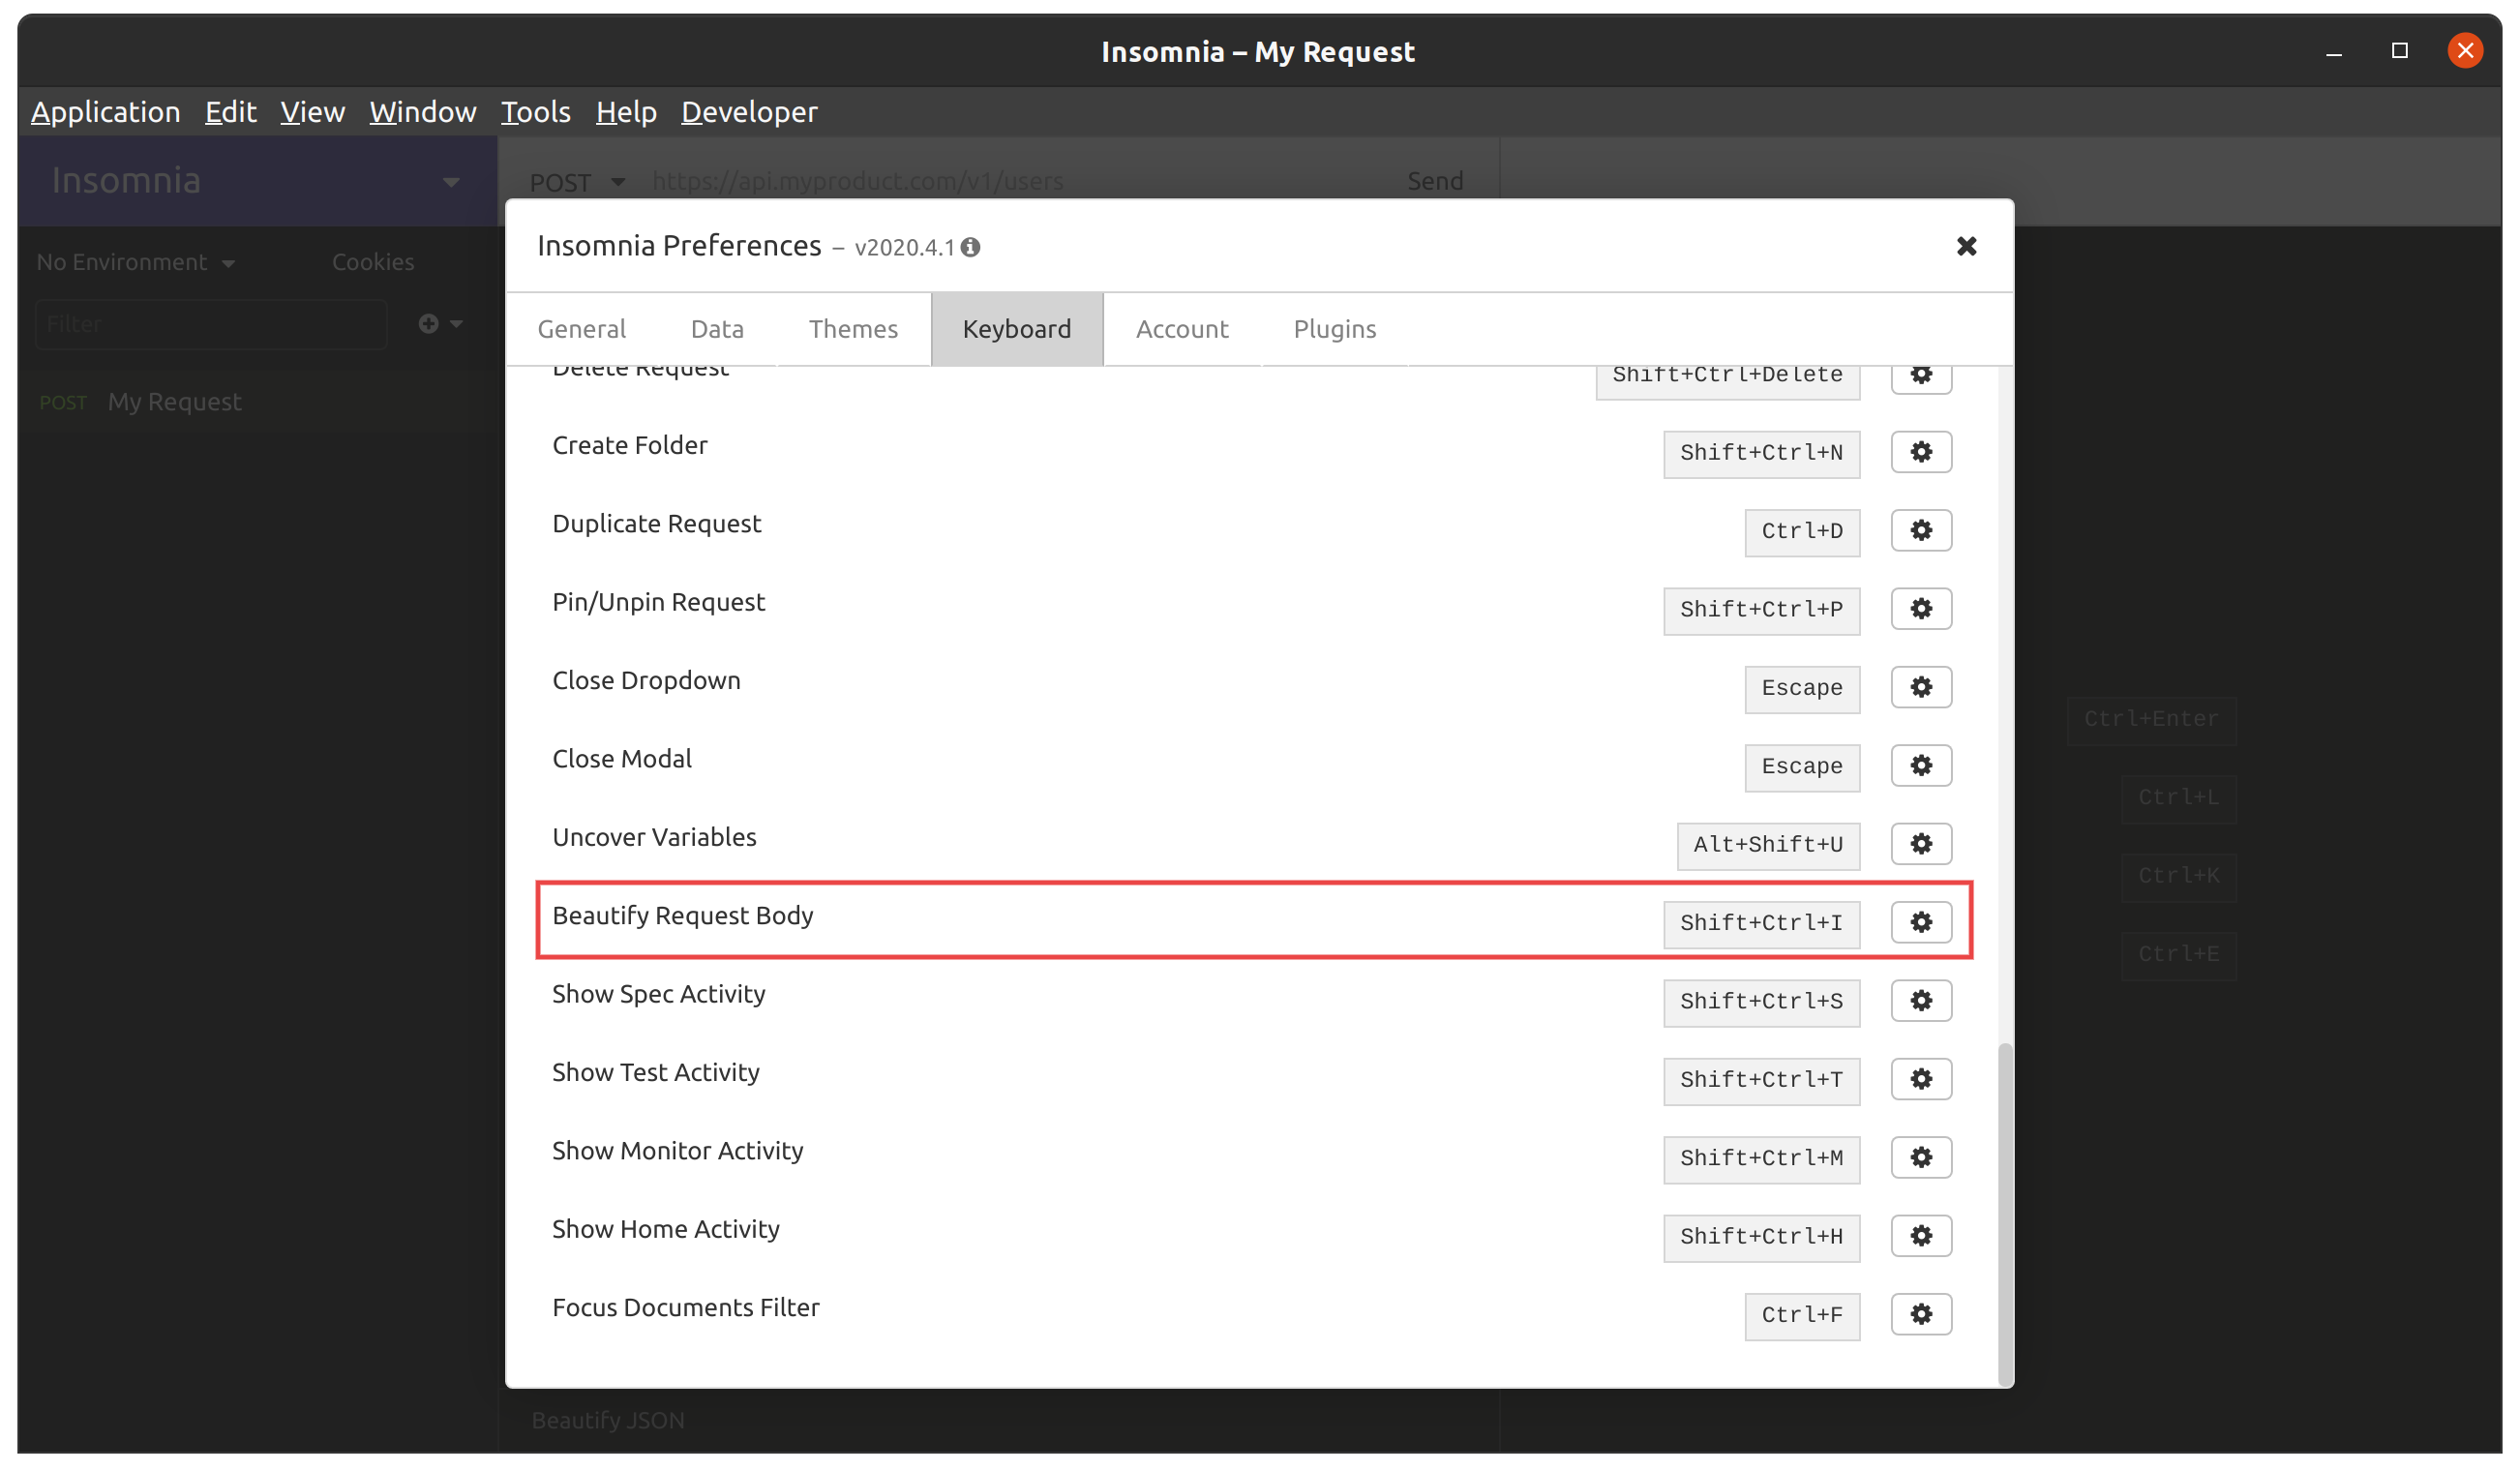Open gear settings for Close Dropdown shortcut

pos(1921,687)
